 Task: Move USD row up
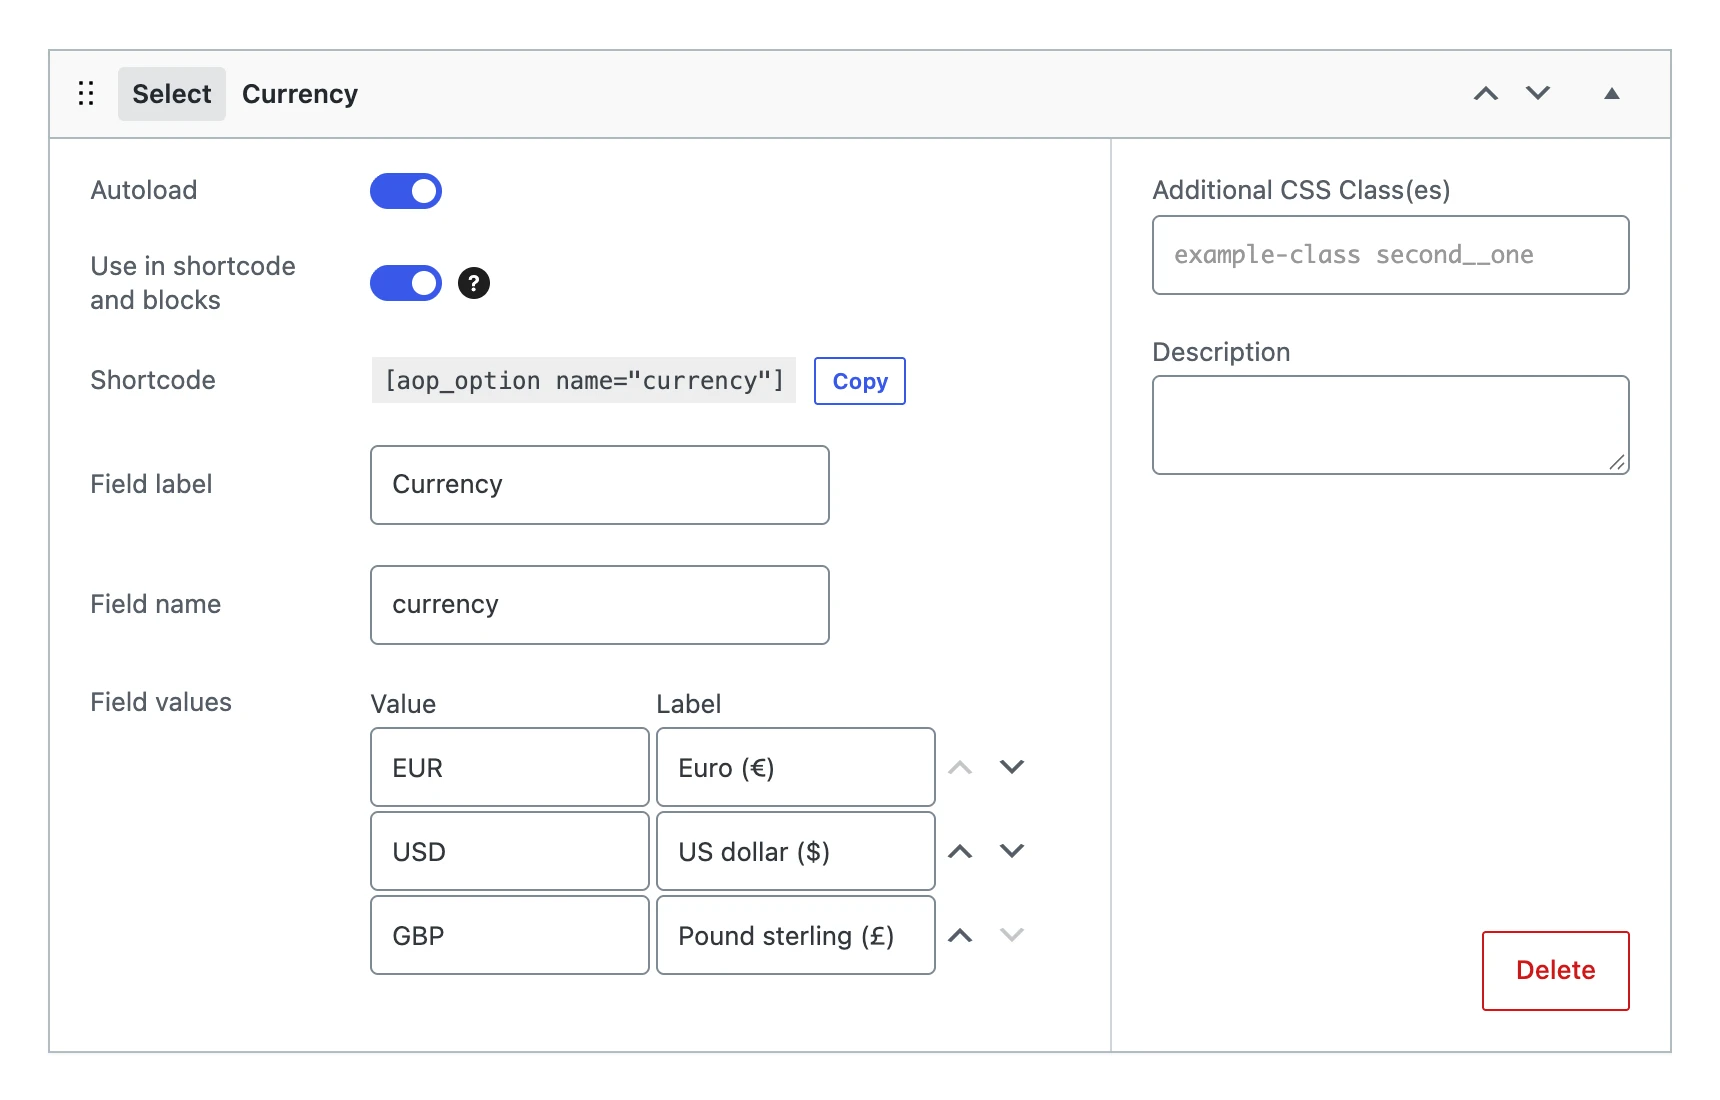click(x=960, y=851)
